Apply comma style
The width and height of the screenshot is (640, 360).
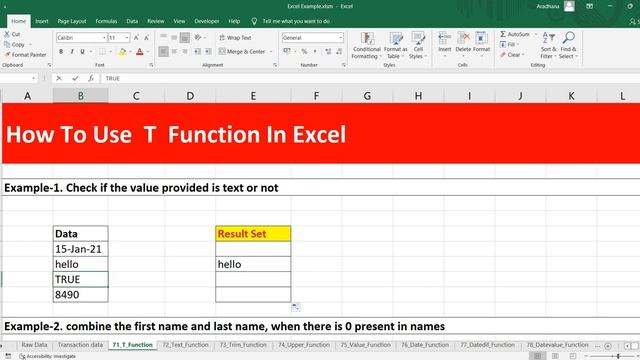click(x=315, y=51)
